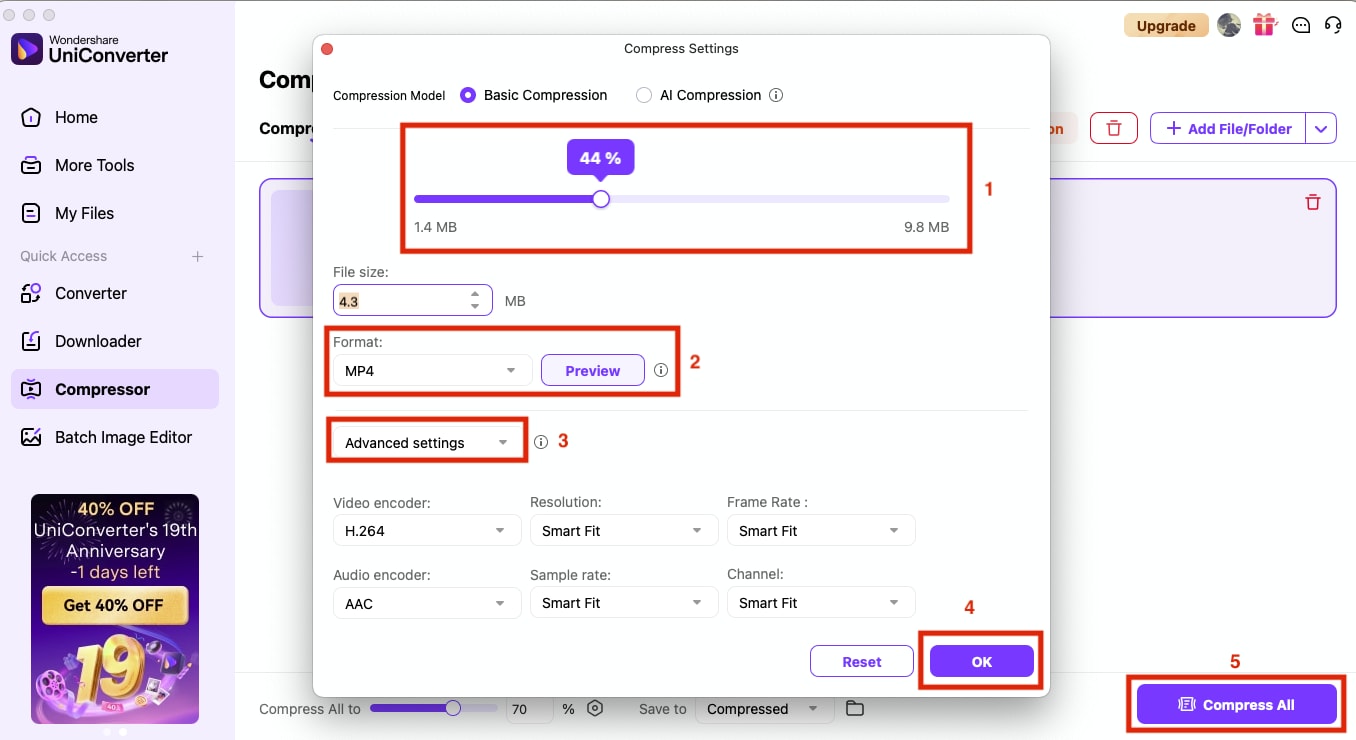Open the Resolution dropdown set to Smart Fit
1356x740 pixels.
tap(623, 530)
